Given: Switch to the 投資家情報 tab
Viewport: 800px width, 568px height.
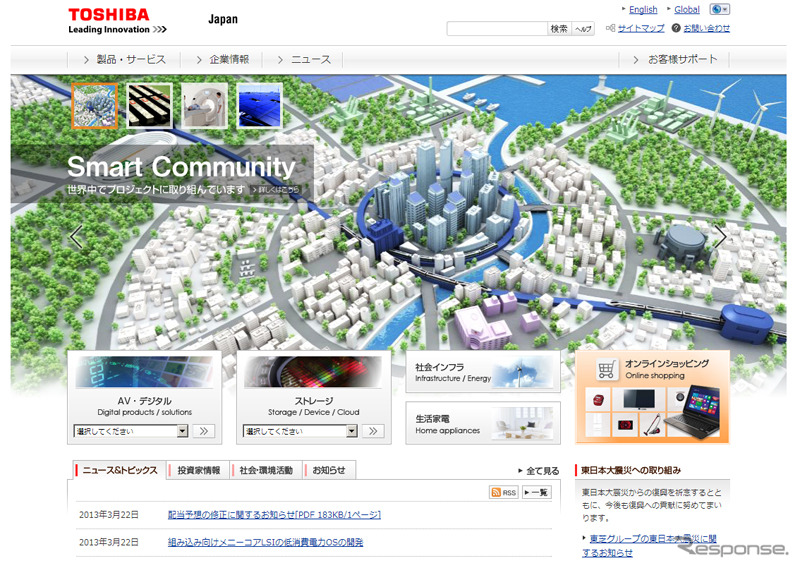Looking at the screenshot, I should click(x=198, y=471).
